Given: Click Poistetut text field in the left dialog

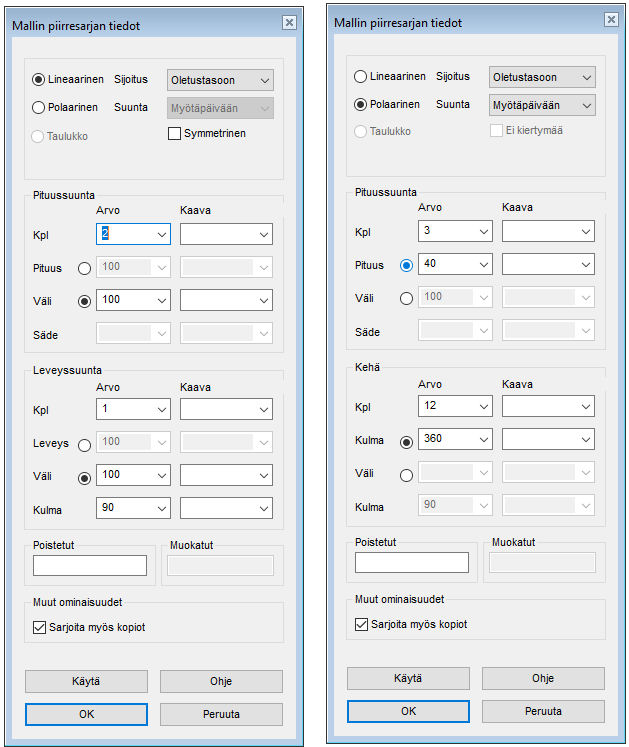Looking at the screenshot, I should [x=90, y=565].
